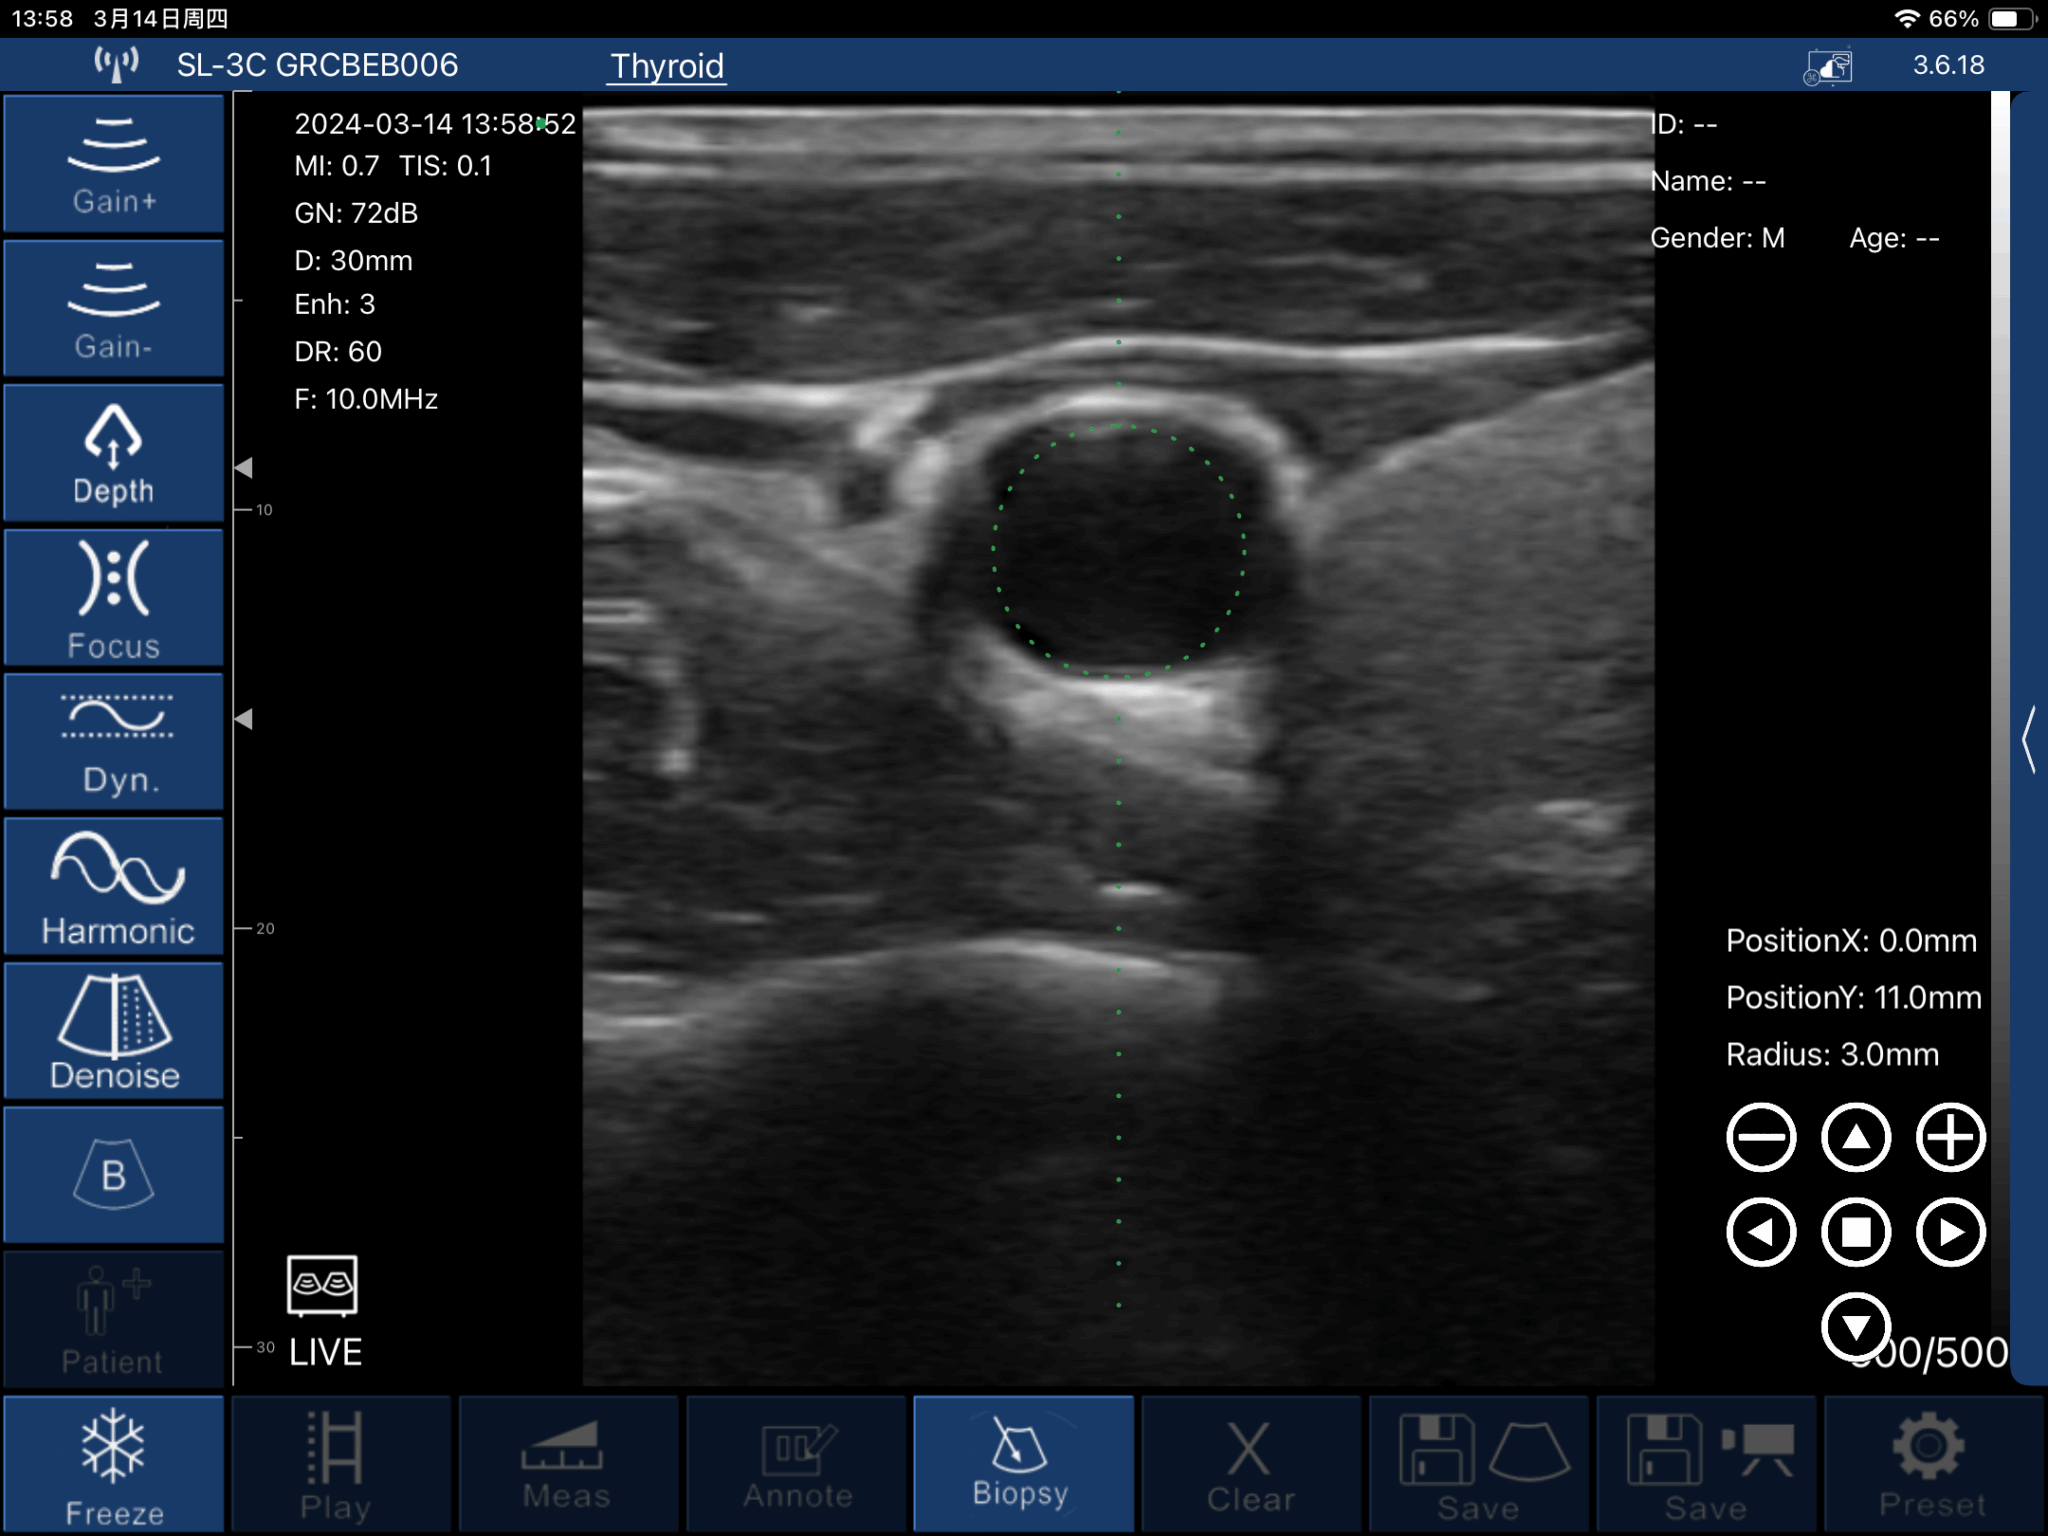
Task: Increase image gain with Gain+
Action: click(113, 163)
